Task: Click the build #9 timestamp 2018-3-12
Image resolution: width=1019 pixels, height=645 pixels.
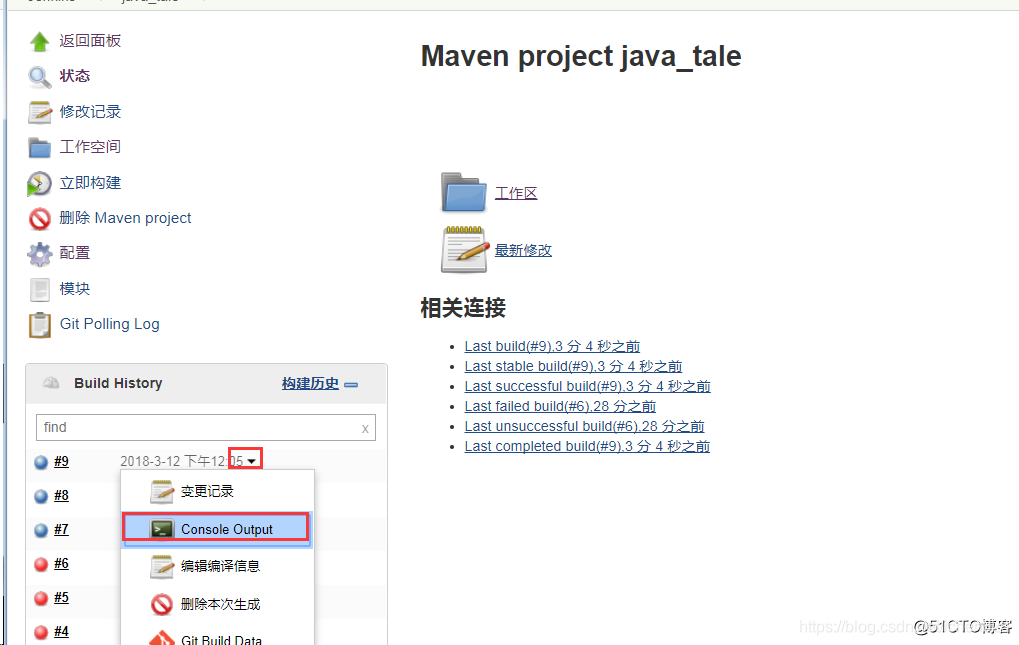Action: point(181,461)
